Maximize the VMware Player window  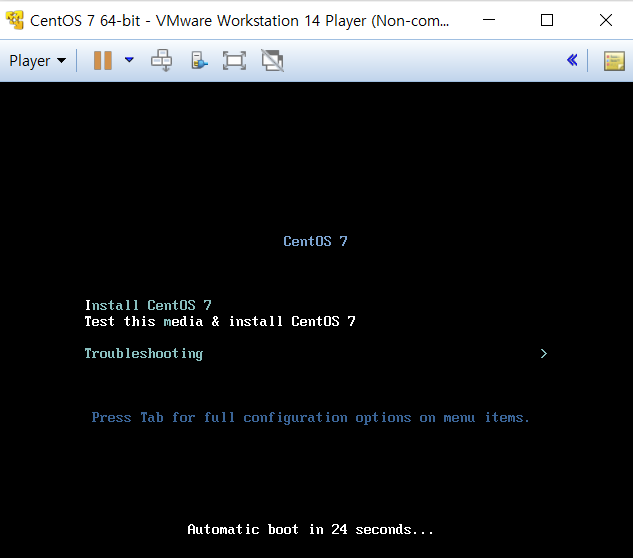547,20
